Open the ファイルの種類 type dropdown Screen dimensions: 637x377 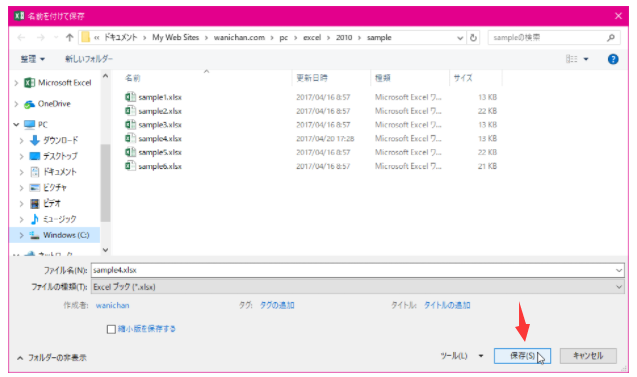tap(358, 287)
